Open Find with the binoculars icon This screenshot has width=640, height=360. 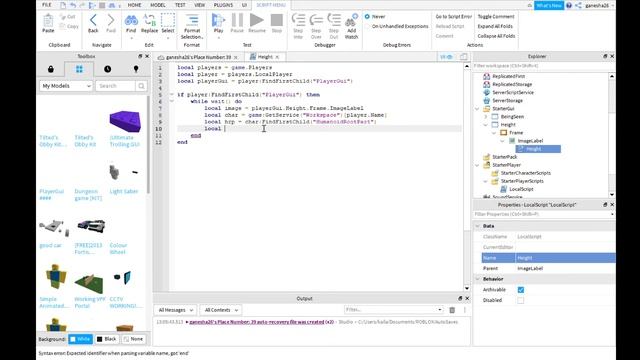131,20
